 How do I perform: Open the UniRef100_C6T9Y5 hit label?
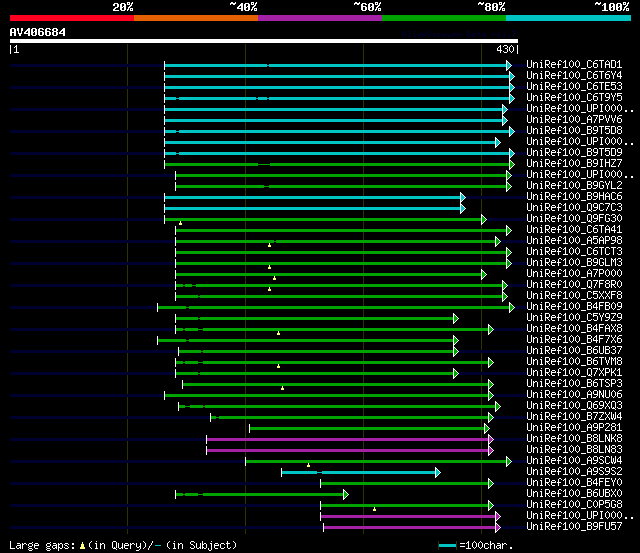point(574,98)
